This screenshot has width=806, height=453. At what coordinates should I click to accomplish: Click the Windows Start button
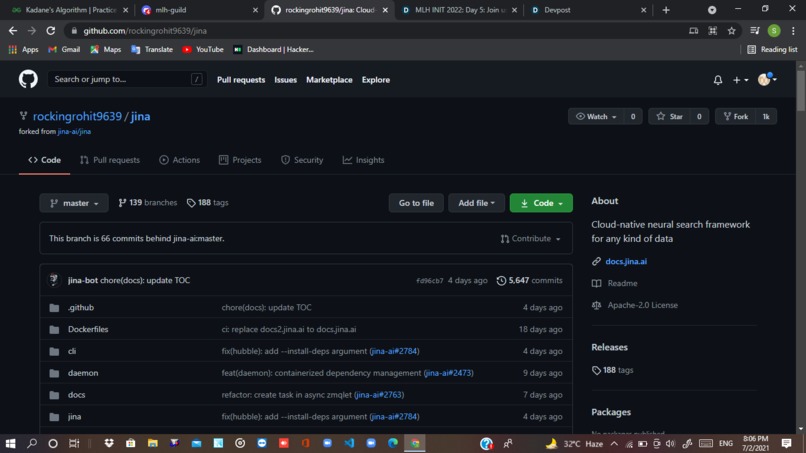[10, 443]
